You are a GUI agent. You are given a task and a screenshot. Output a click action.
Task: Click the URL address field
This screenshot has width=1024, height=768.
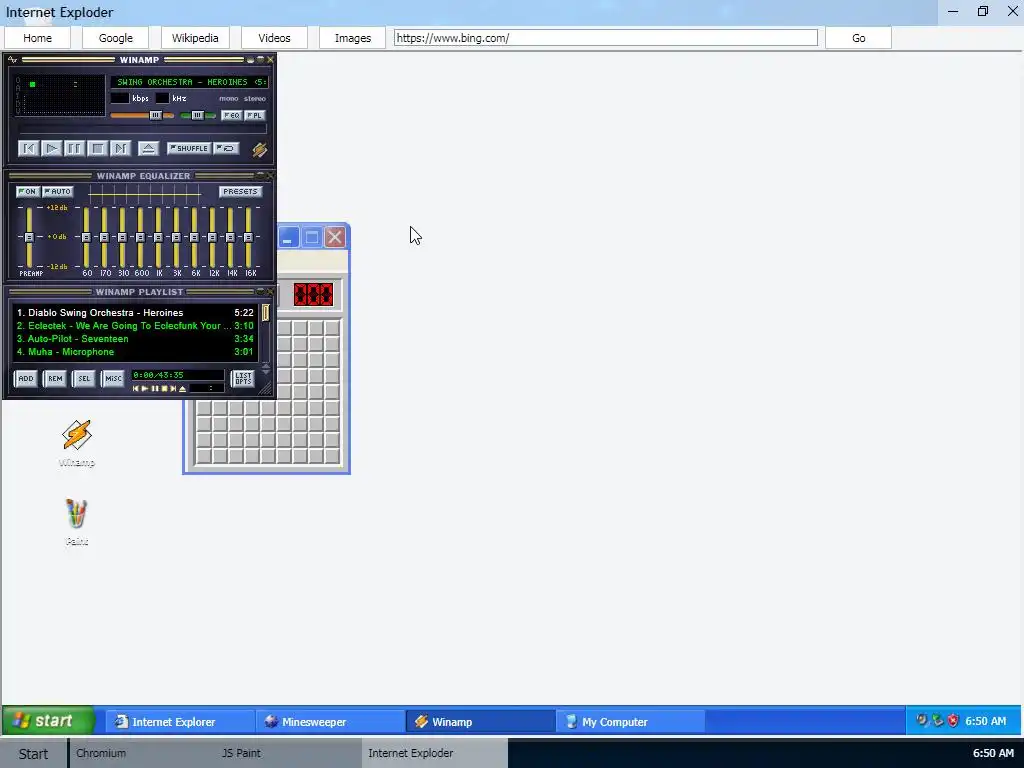pos(605,38)
